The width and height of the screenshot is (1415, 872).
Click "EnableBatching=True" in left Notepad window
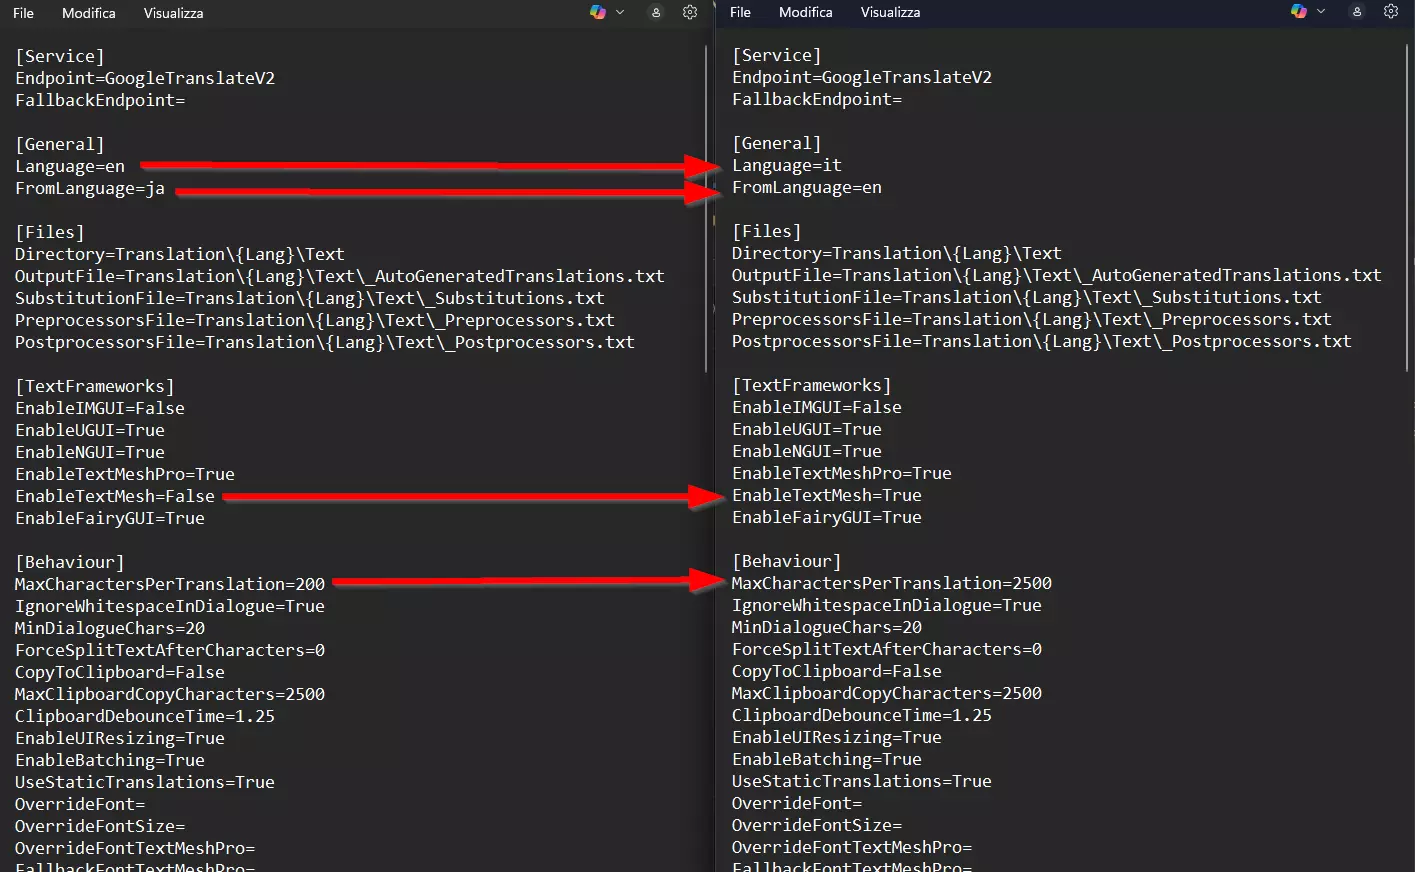coord(110,760)
